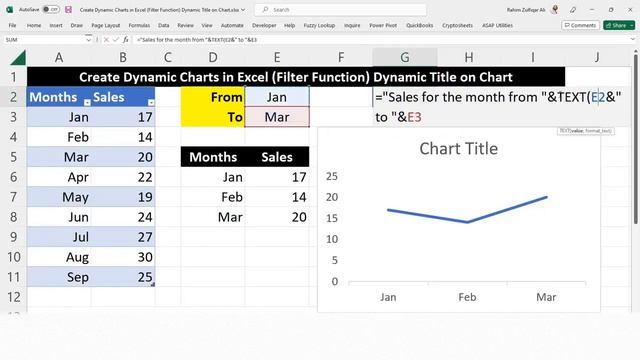The height and width of the screenshot is (360, 640).
Task: Select column A header
Action: 59,58
